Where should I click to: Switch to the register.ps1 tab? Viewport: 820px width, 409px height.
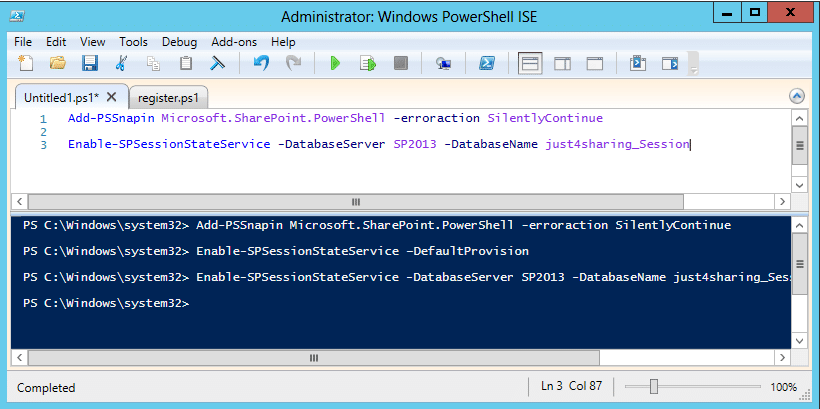168,98
